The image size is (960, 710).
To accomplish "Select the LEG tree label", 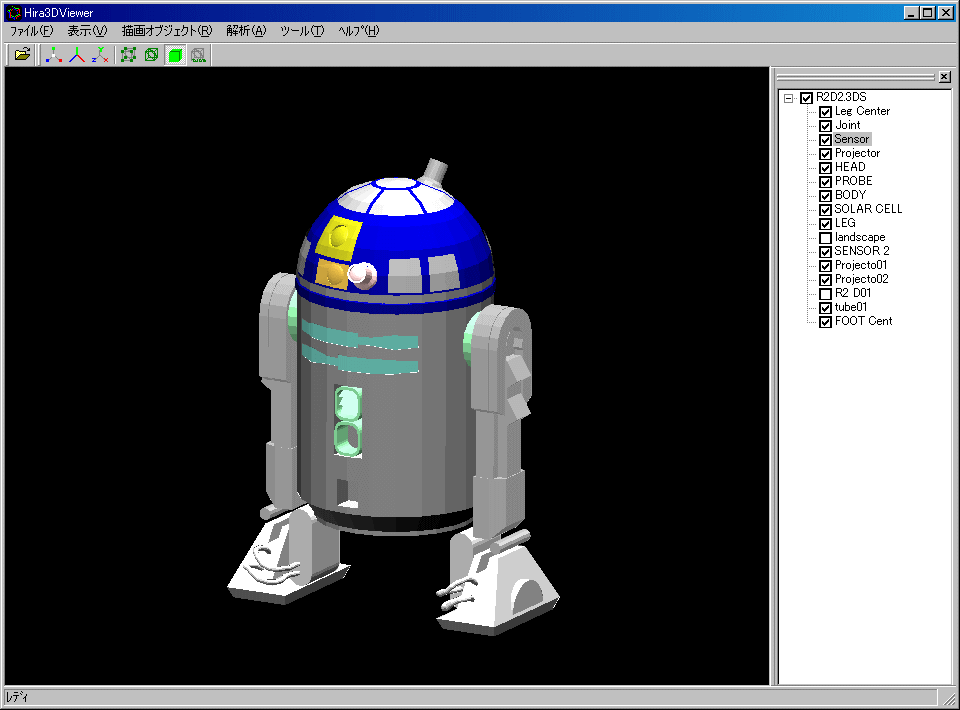I will tap(845, 223).
